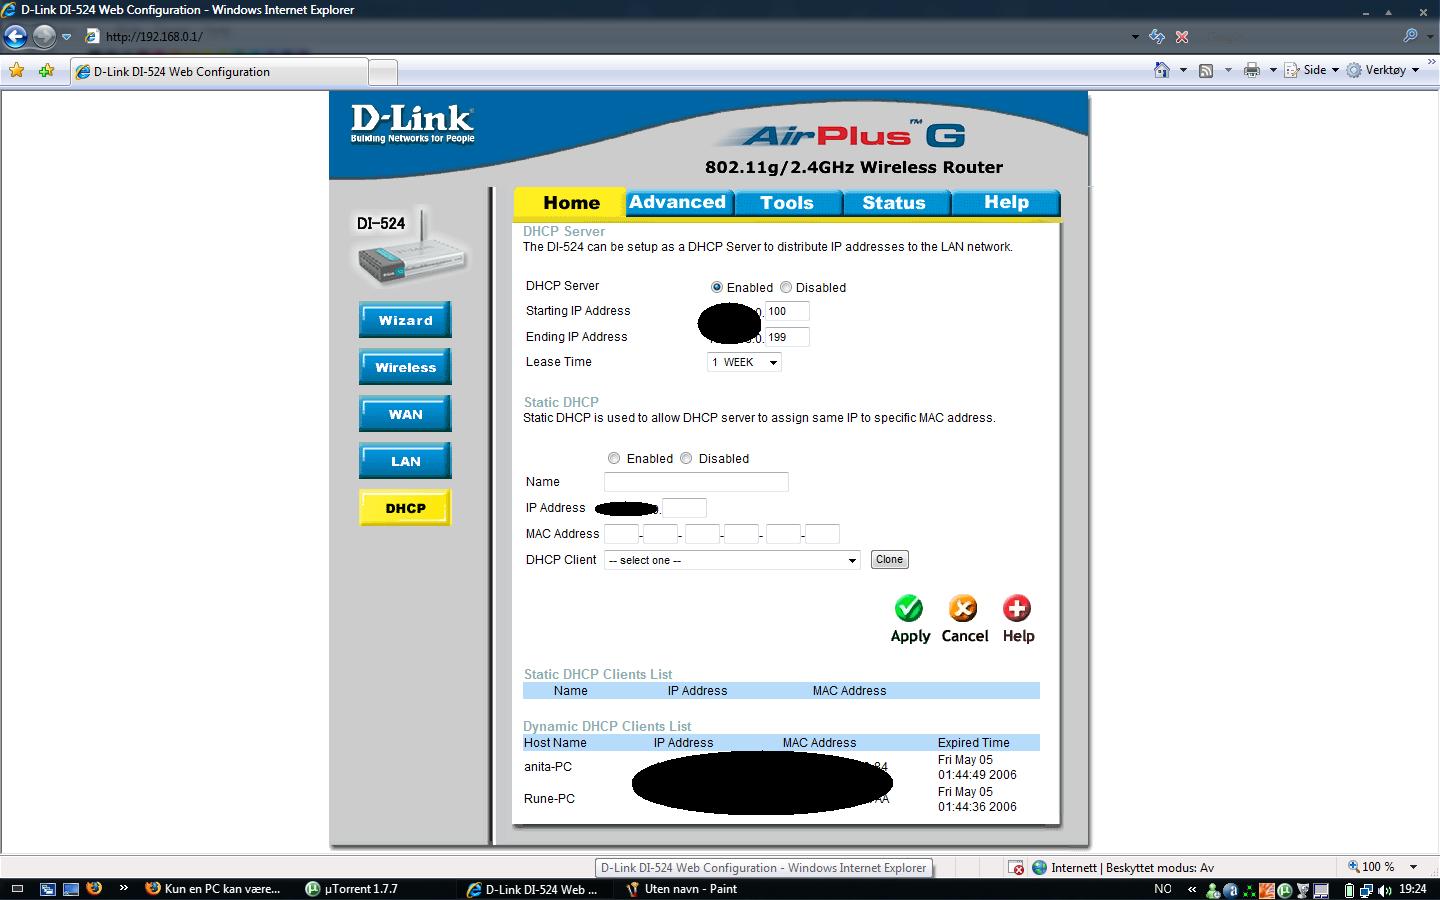Switch to the Help tab
This screenshot has width=1440, height=900.
(x=1006, y=202)
